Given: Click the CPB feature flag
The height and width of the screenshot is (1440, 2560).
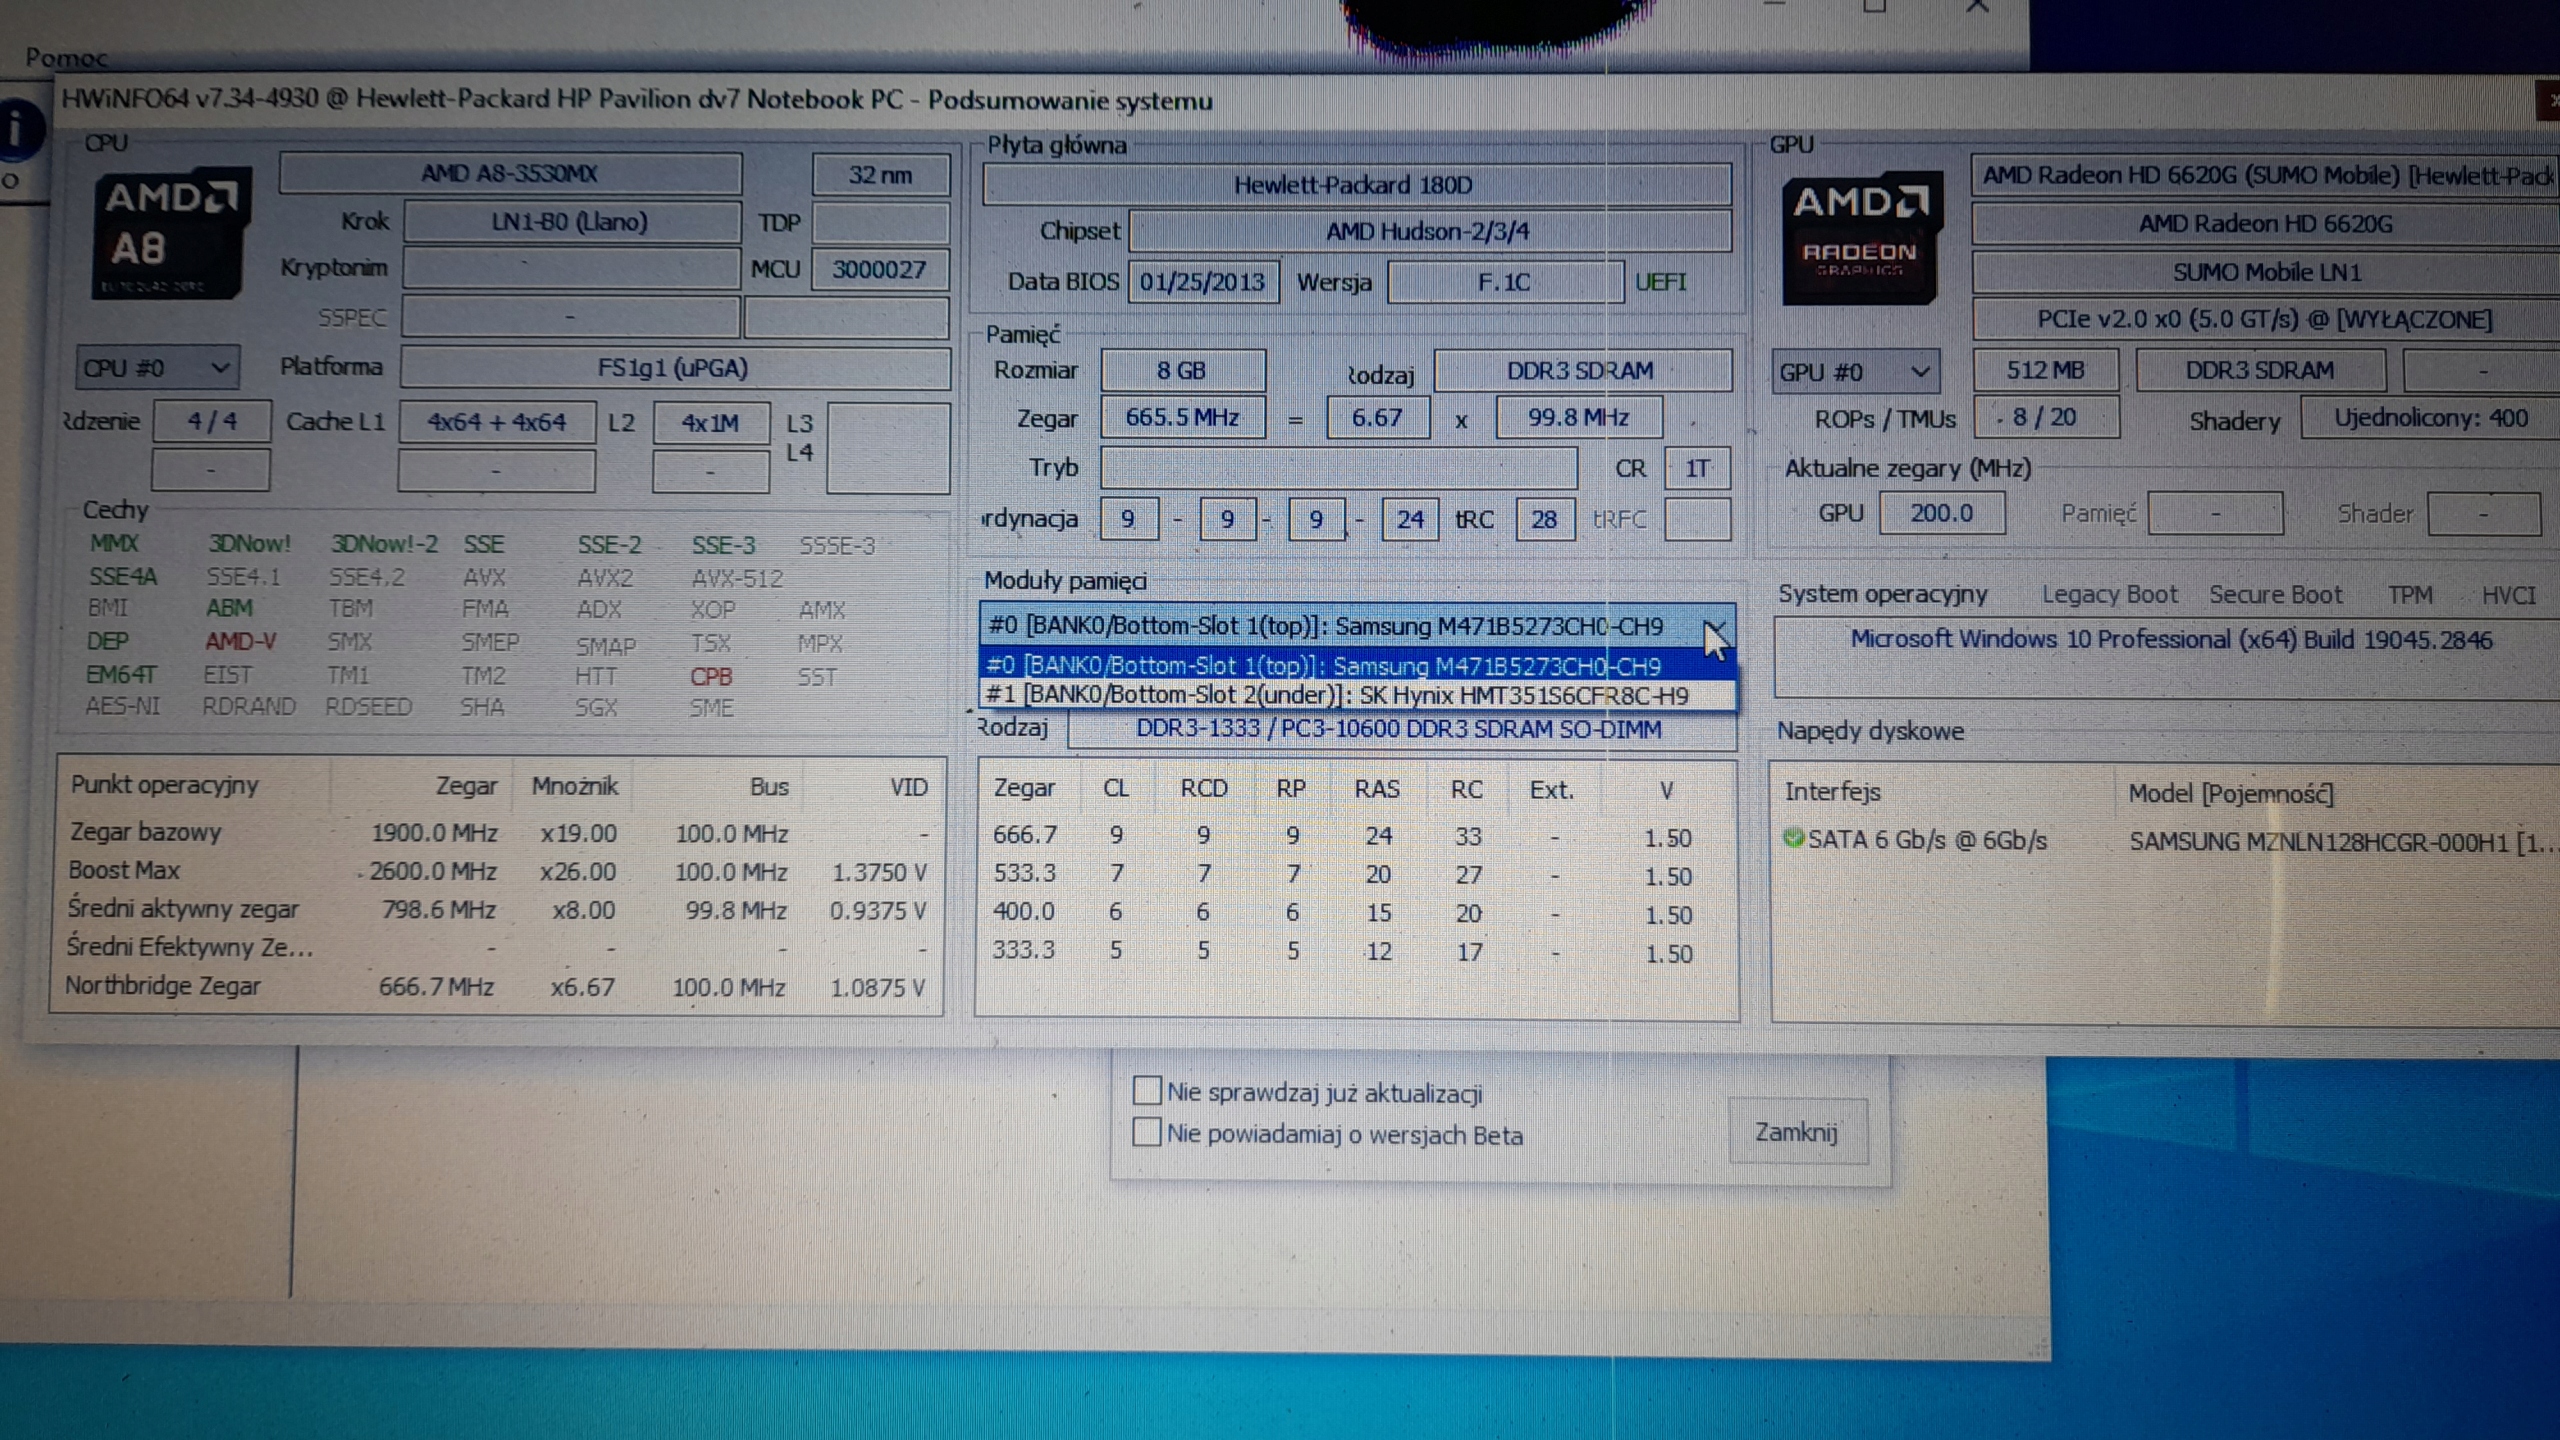Looking at the screenshot, I should pos(711,677).
